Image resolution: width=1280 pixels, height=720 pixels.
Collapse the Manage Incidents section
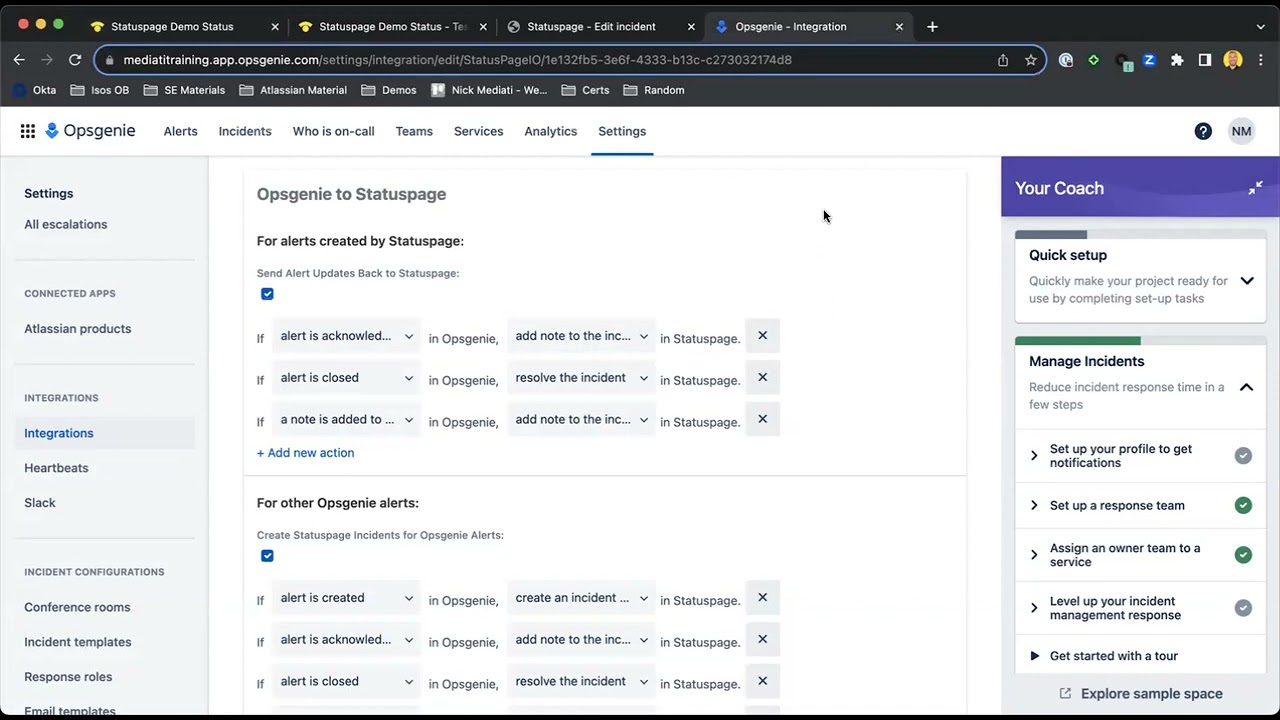click(1246, 387)
